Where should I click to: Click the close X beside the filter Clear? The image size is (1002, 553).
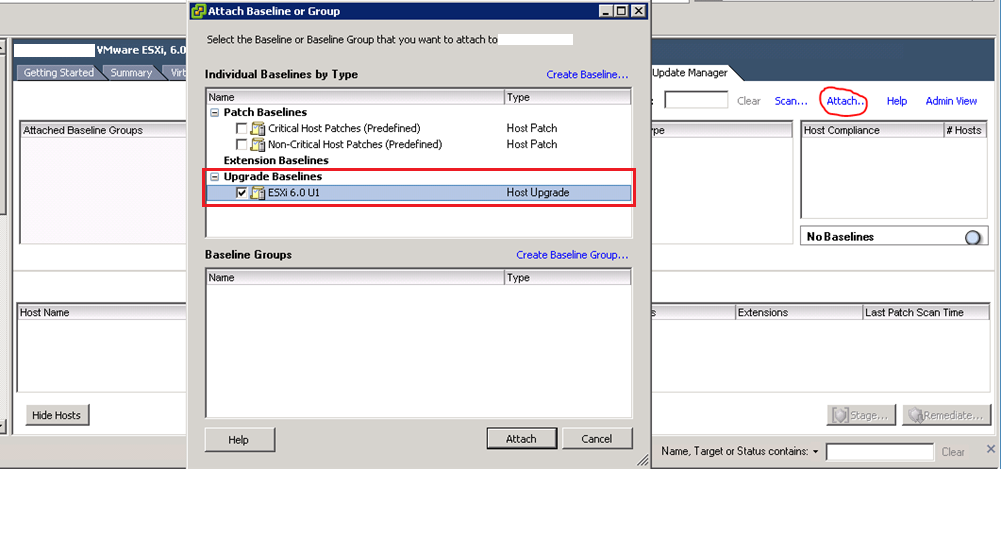[990, 449]
